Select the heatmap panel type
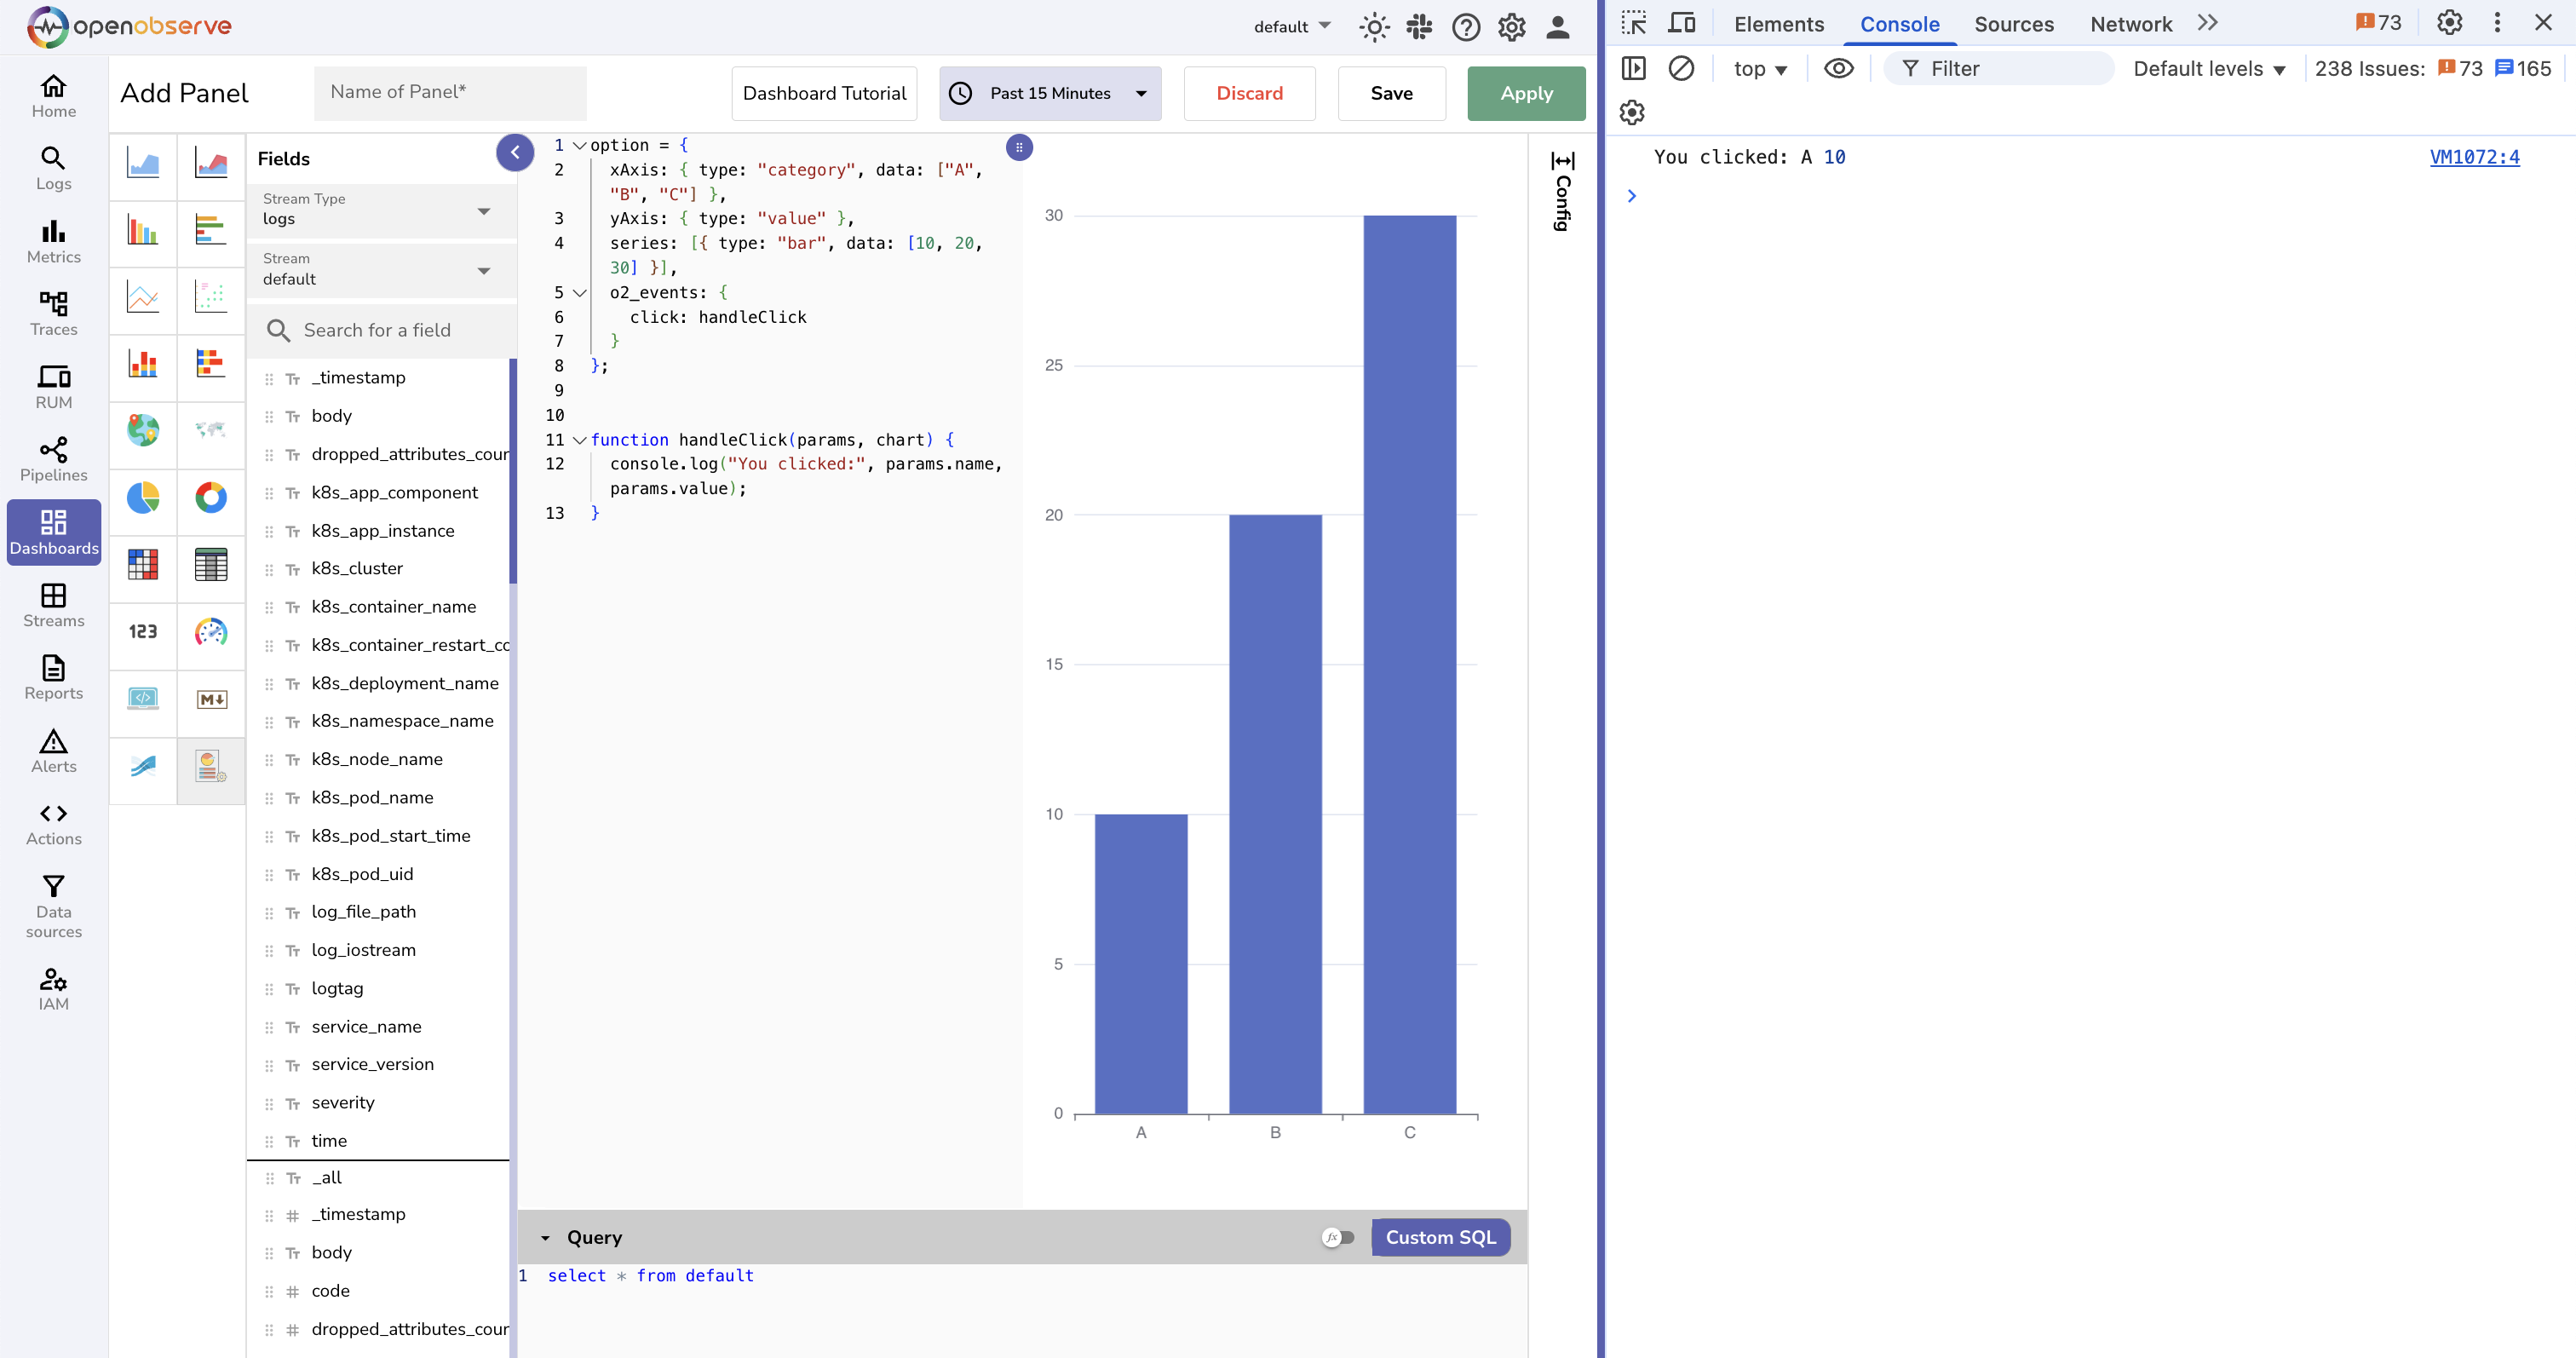2576x1358 pixels. (x=143, y=565)
